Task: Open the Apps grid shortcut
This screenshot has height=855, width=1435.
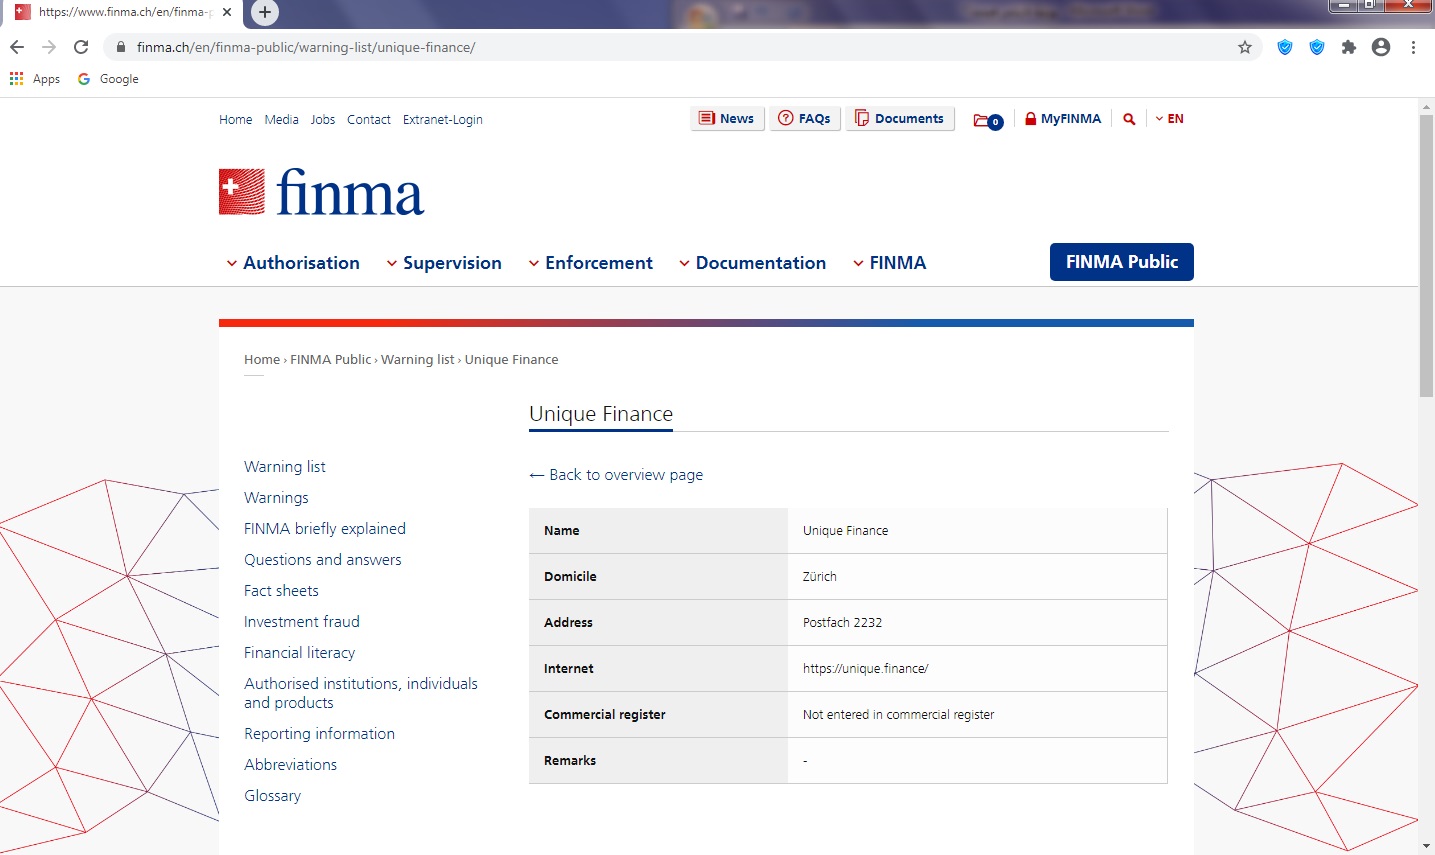Action: click(x=35, y=79)
